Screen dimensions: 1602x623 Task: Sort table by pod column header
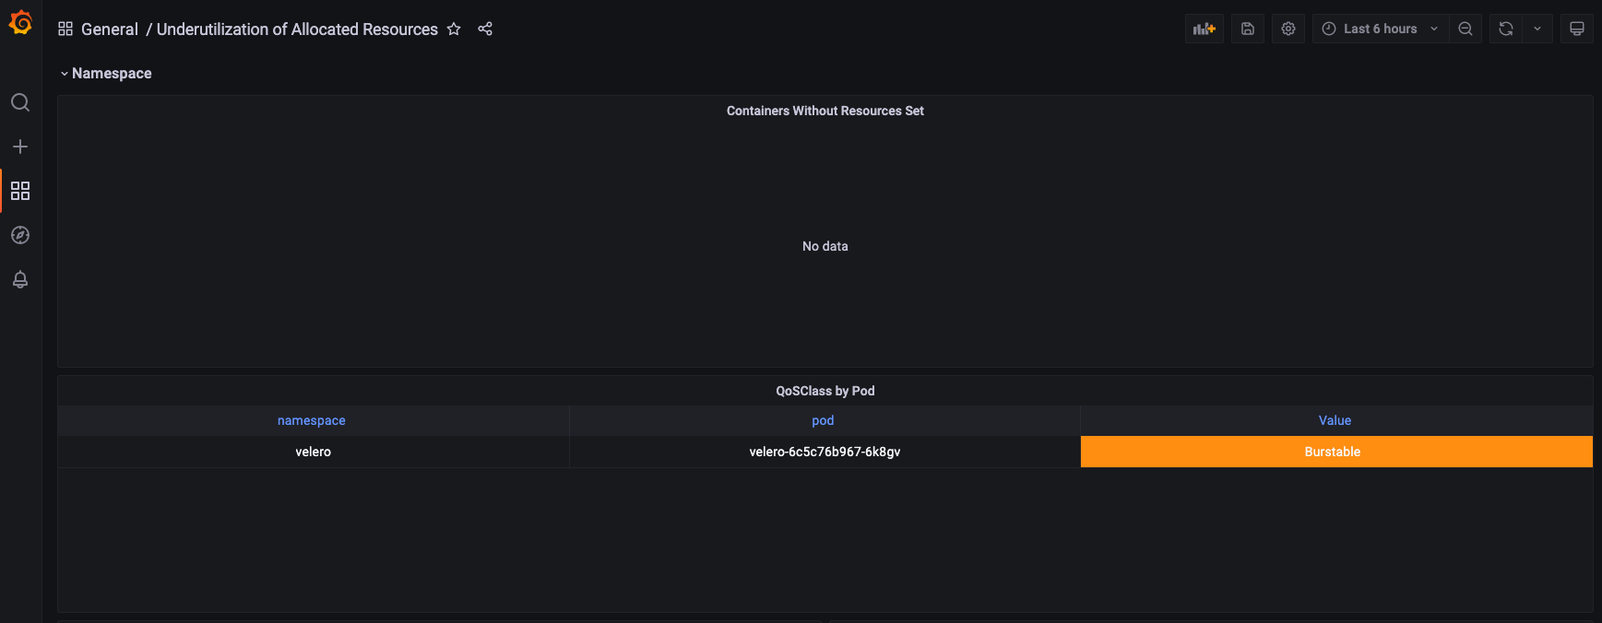click(823, 421)
